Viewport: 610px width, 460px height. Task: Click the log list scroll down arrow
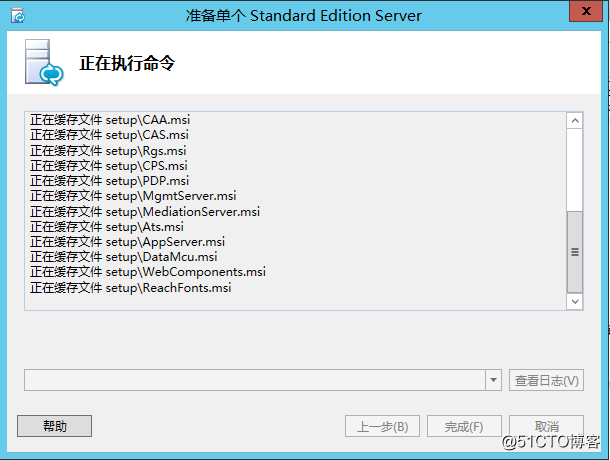click(575, 301)
